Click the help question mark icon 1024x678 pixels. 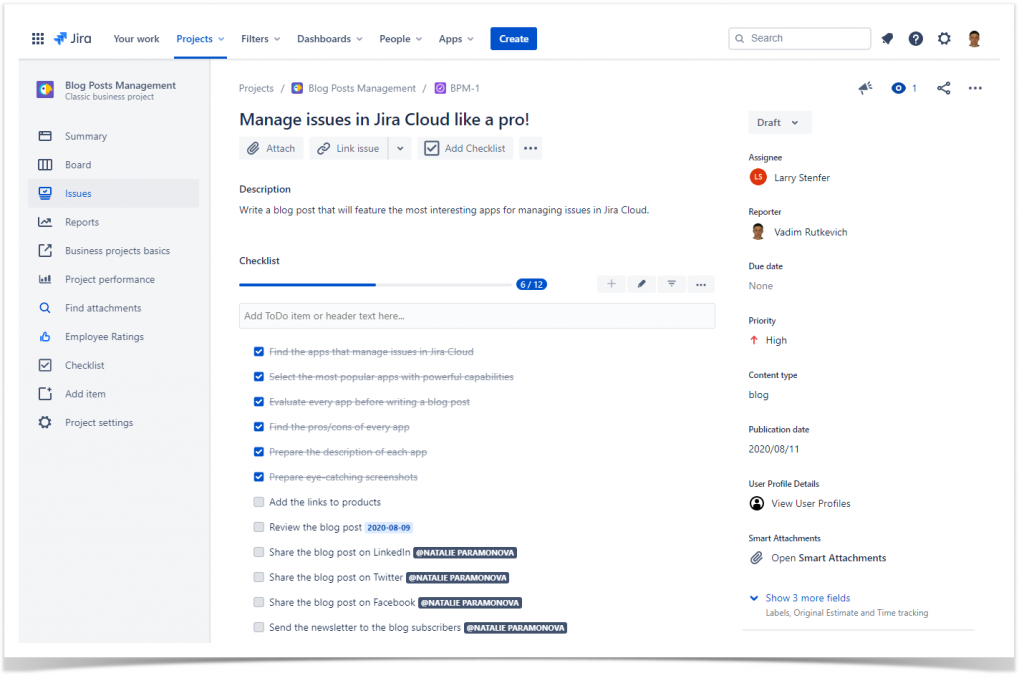[915, 38]
